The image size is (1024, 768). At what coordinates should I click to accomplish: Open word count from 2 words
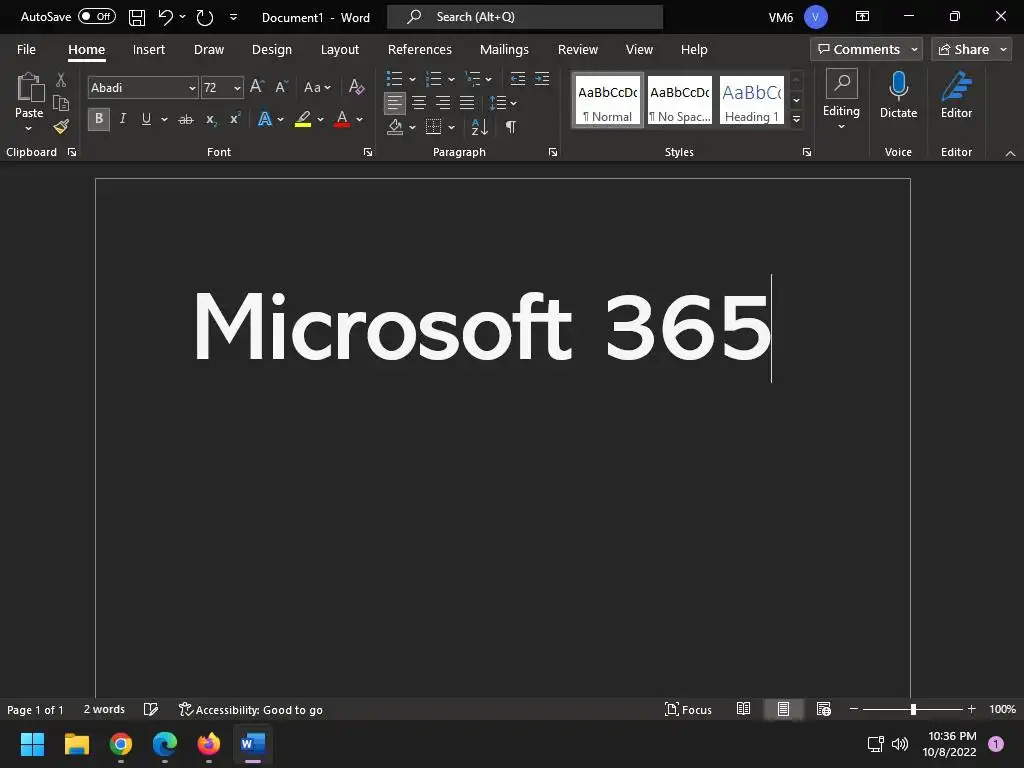[104, 709]
